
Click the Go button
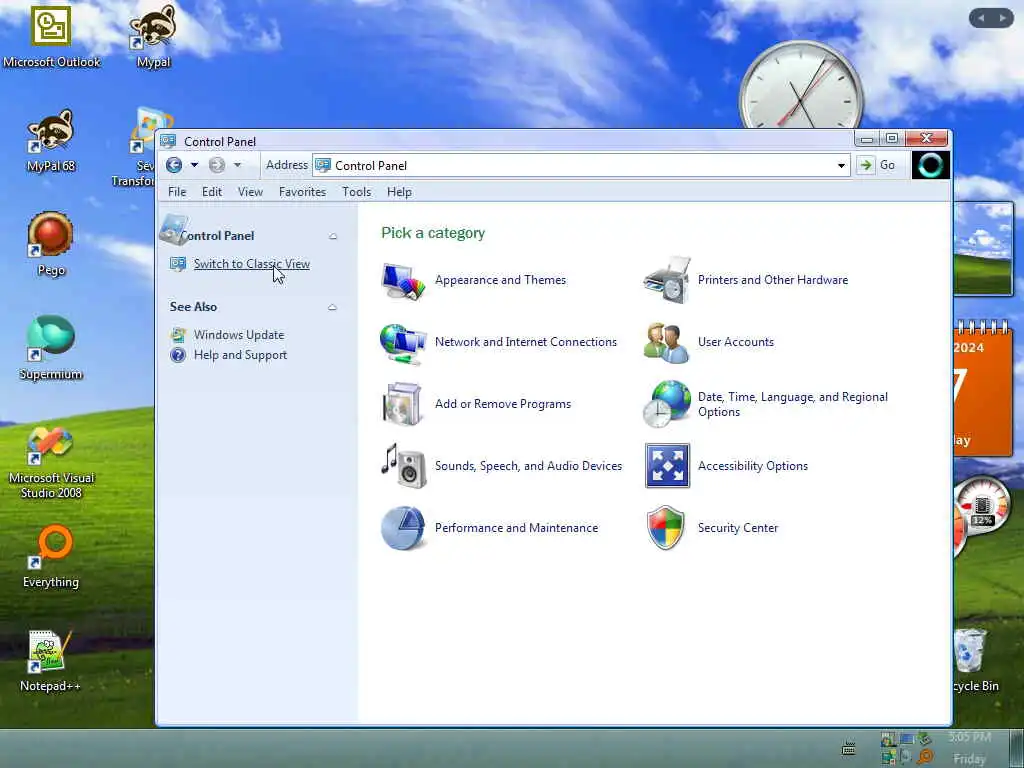click(878, 165)
